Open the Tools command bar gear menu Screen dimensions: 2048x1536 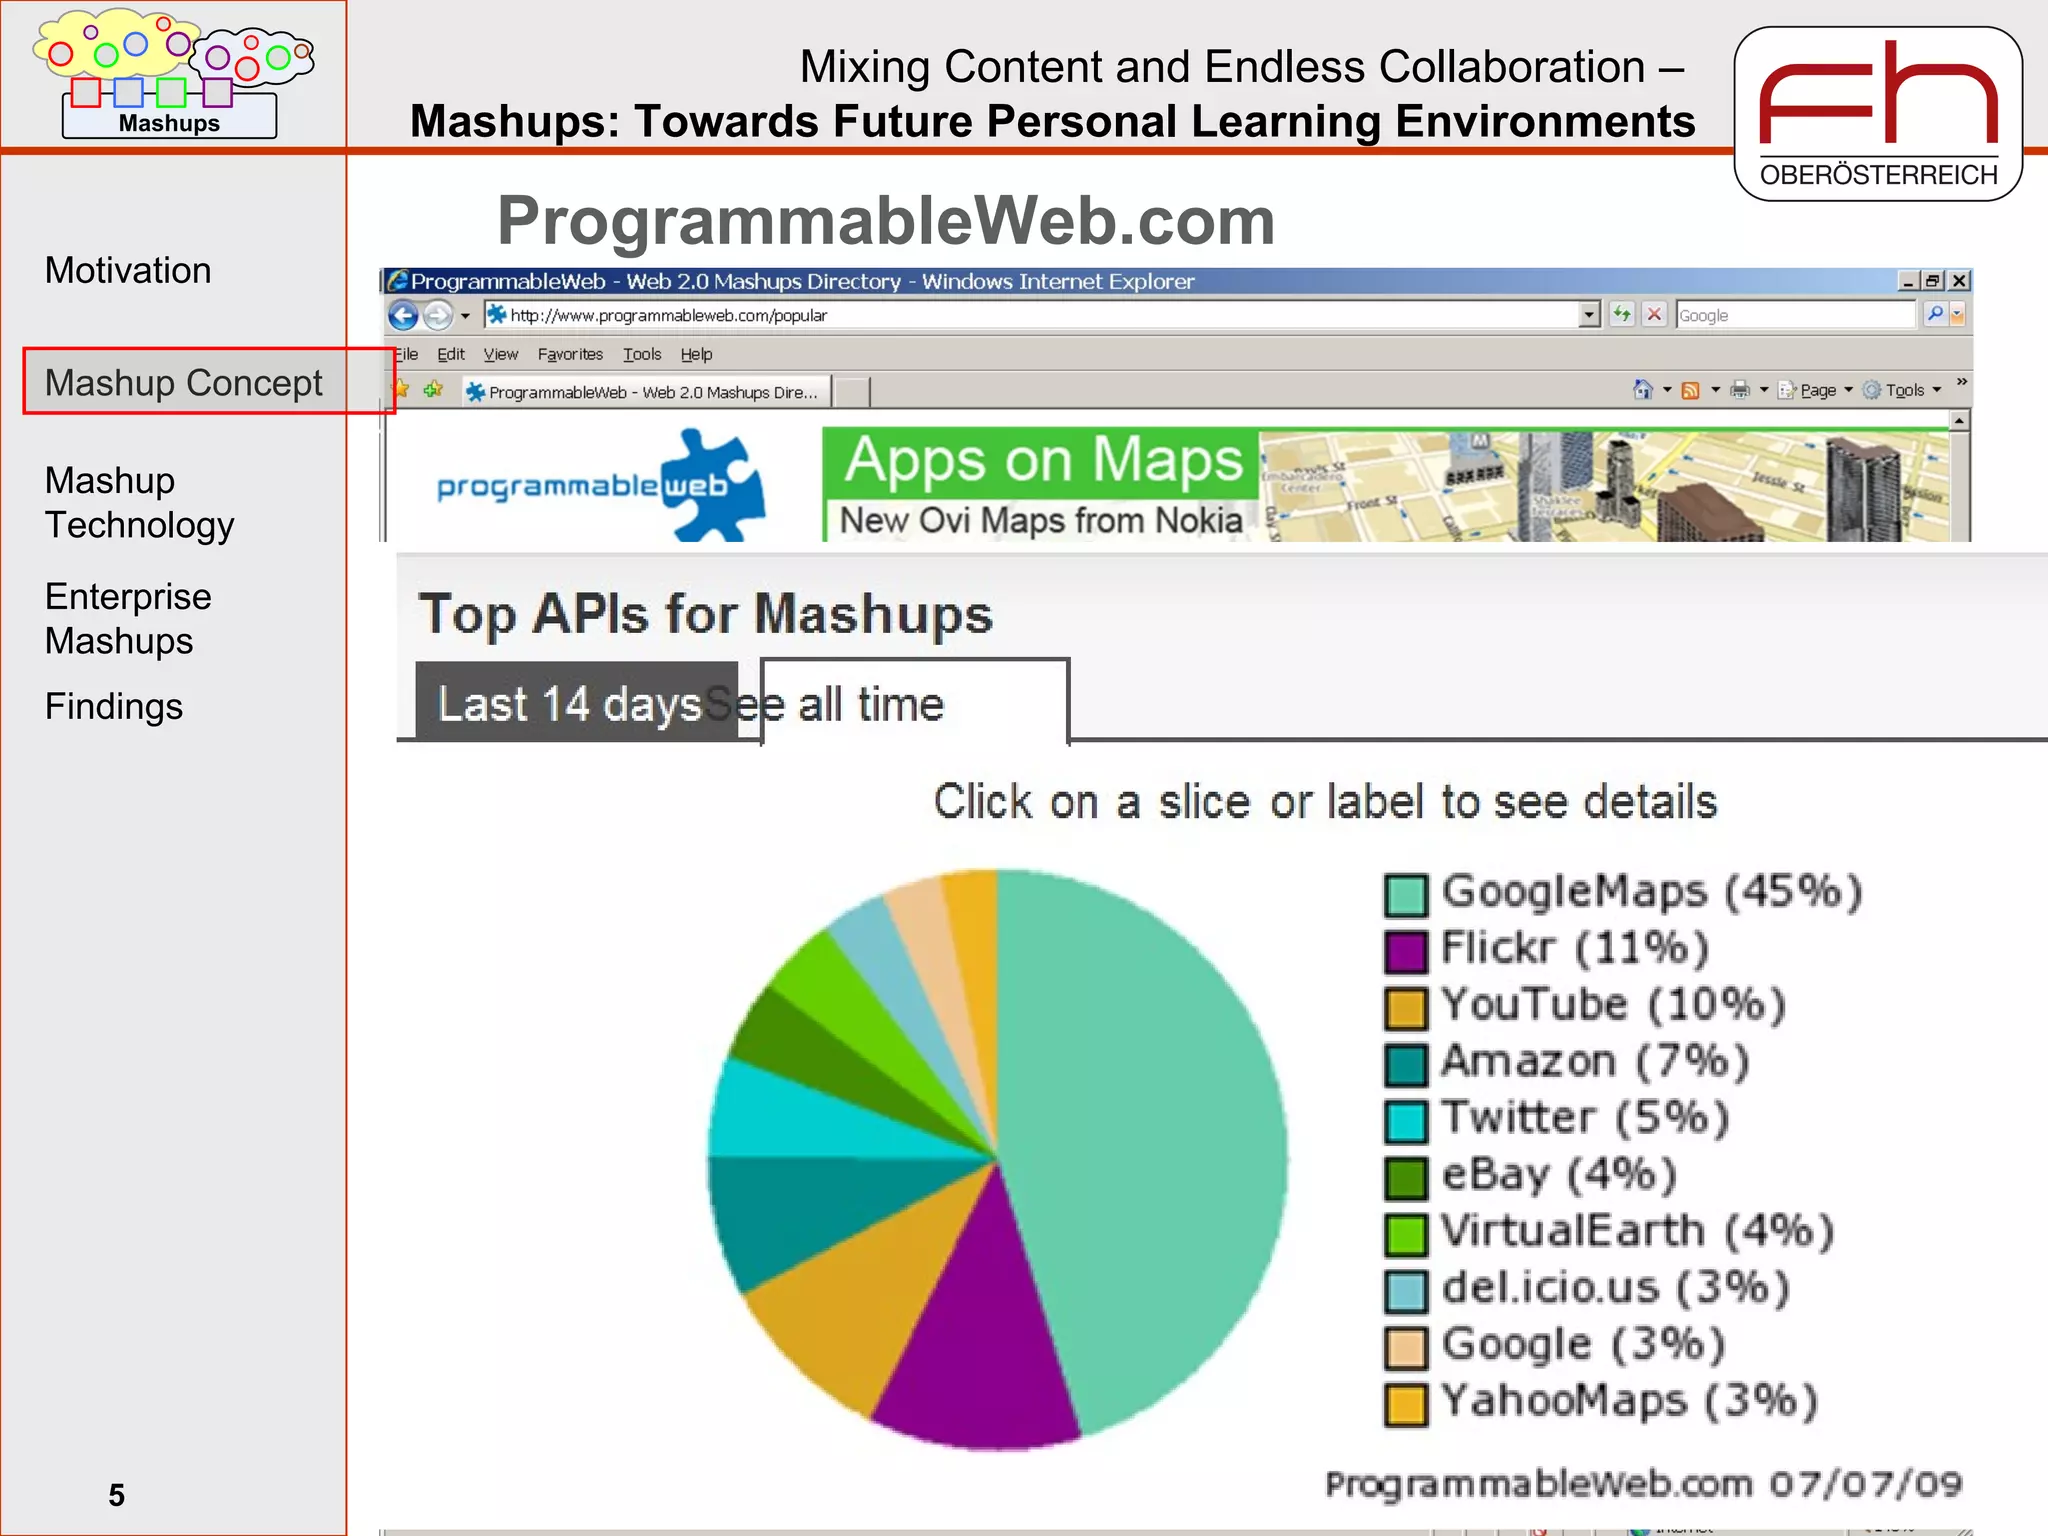(x=1902, y=390)
